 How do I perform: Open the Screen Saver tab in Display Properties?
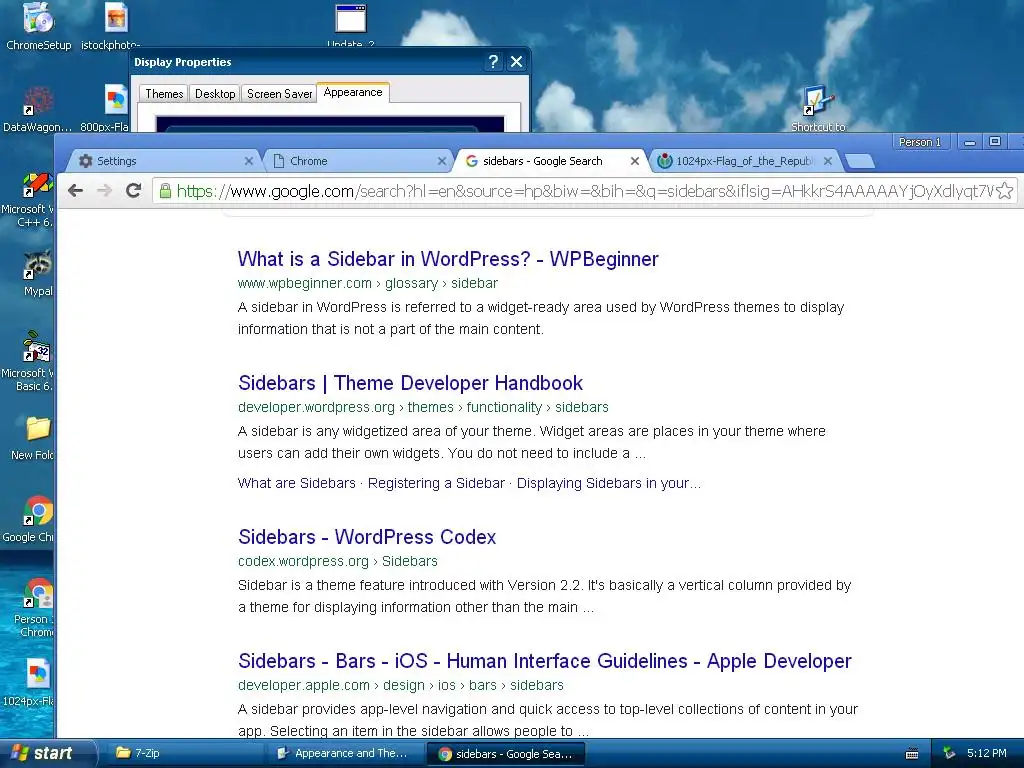(x=279, y=93)
